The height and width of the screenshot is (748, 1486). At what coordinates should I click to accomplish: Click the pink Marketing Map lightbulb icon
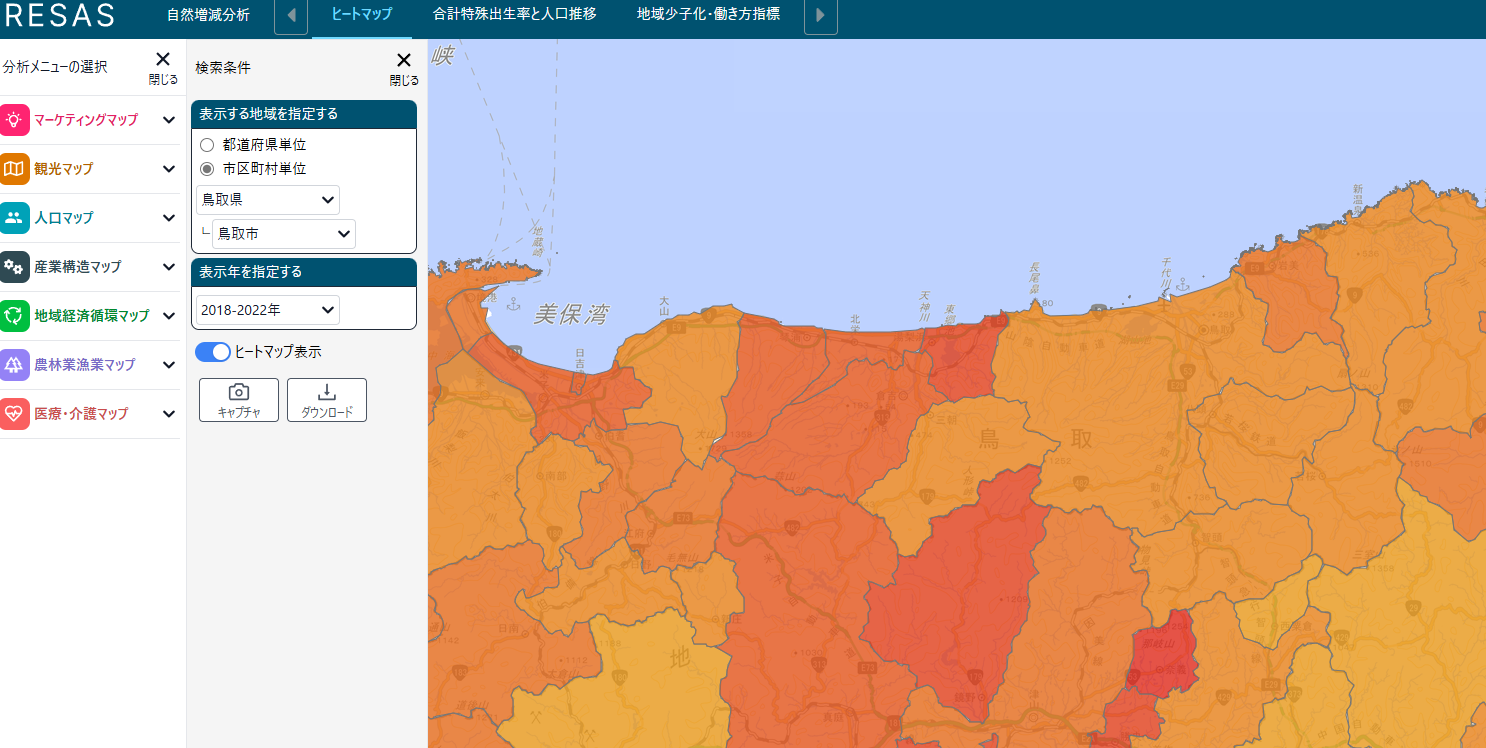click(x=14, y=120)
